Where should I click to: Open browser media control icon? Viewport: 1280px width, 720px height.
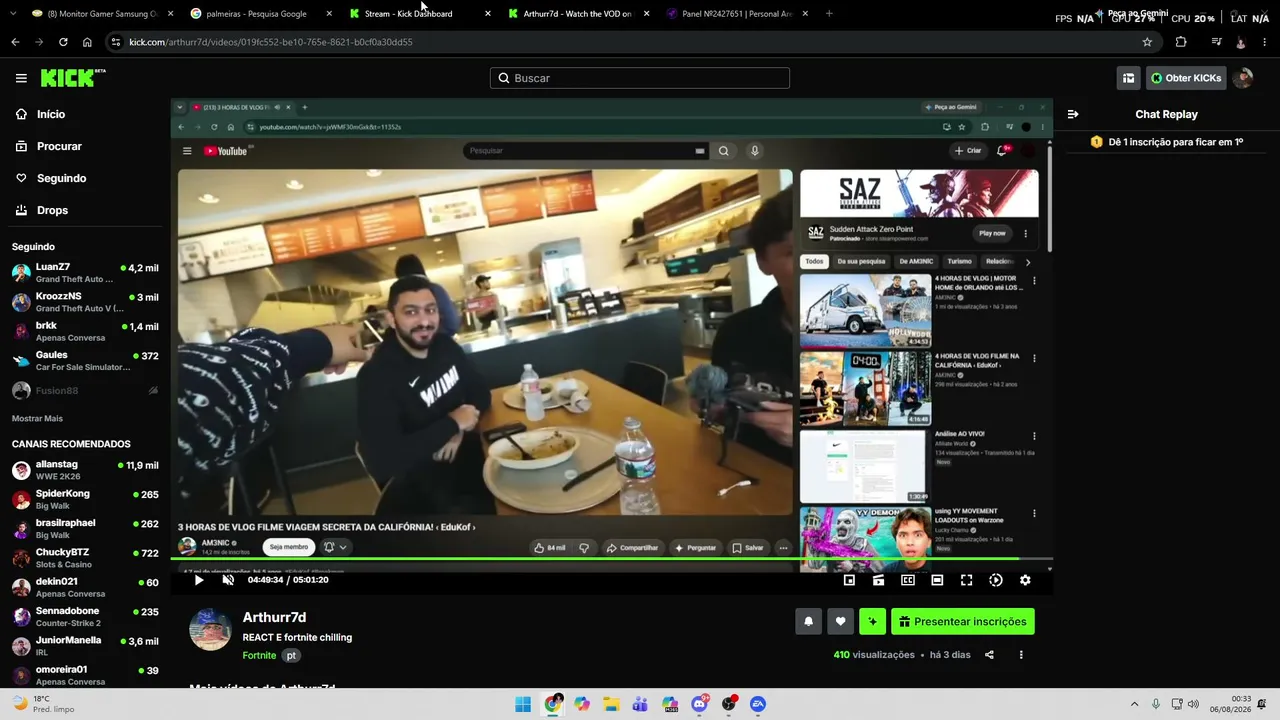pyautogui.click(x=1216, y=42)
